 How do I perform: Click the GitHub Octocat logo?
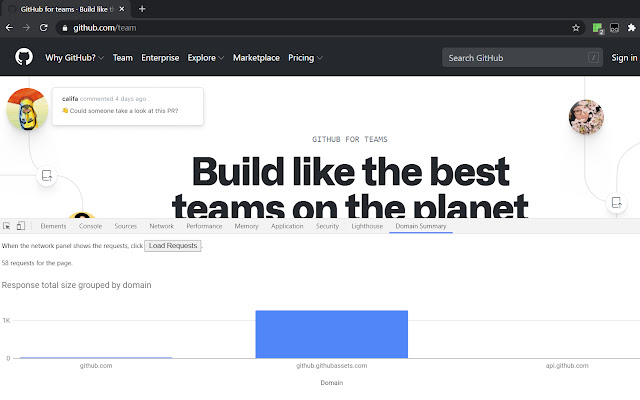tap(24, 57)
